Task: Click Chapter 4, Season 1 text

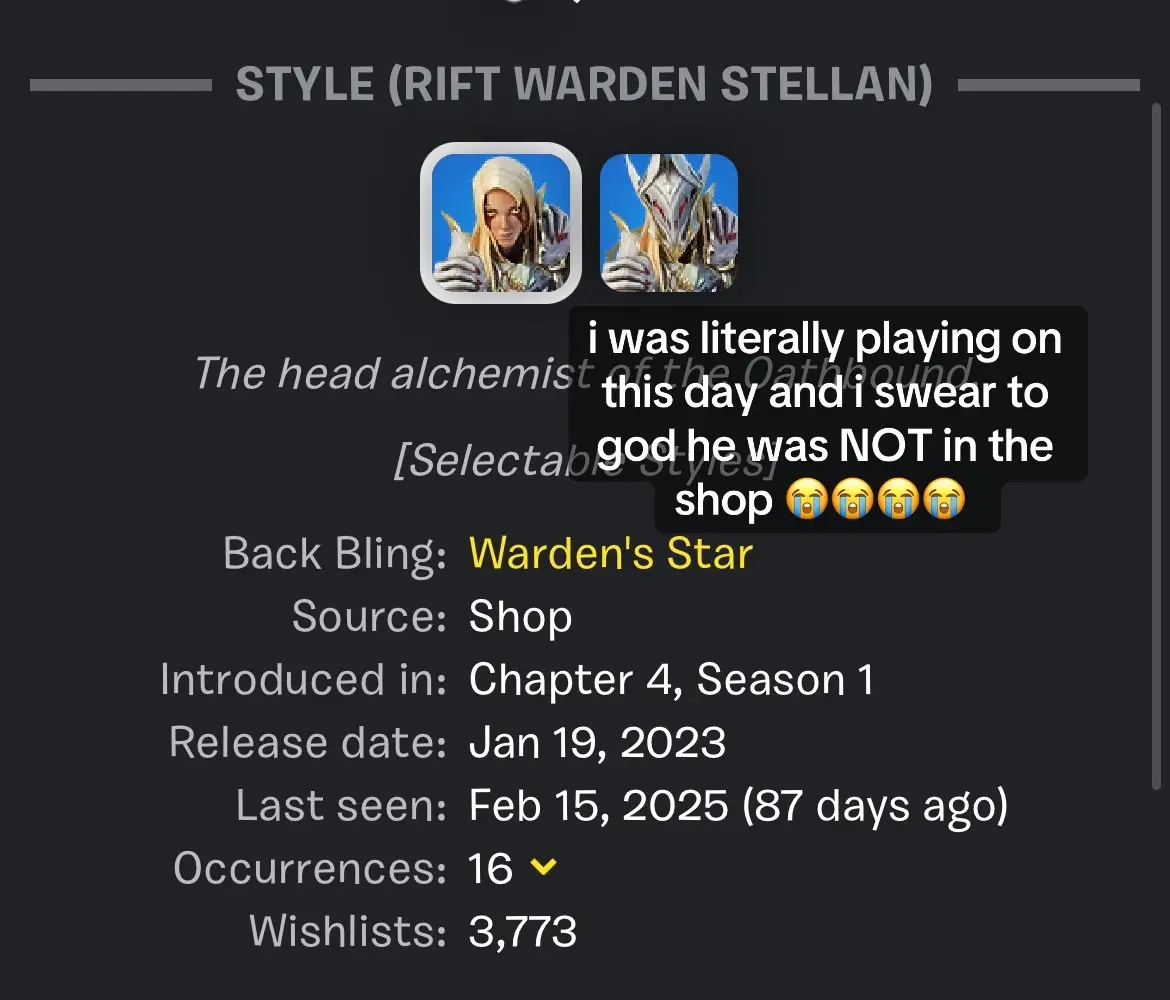Action: [671, 680]
